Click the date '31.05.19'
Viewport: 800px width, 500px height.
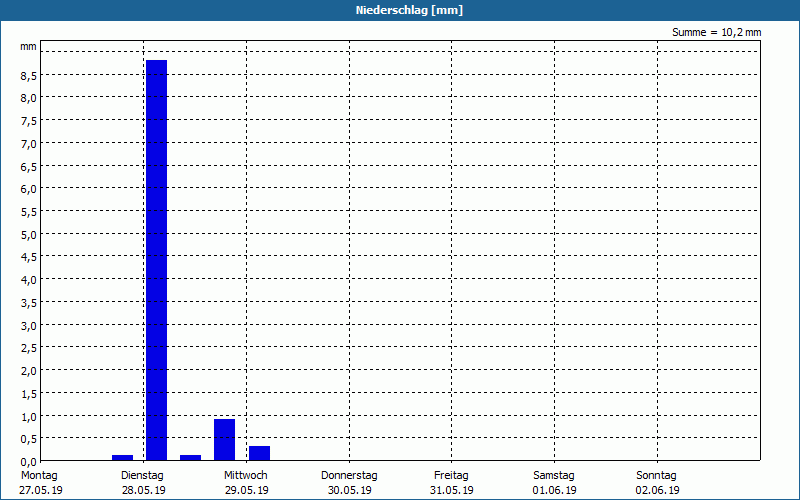click(452, 490)
